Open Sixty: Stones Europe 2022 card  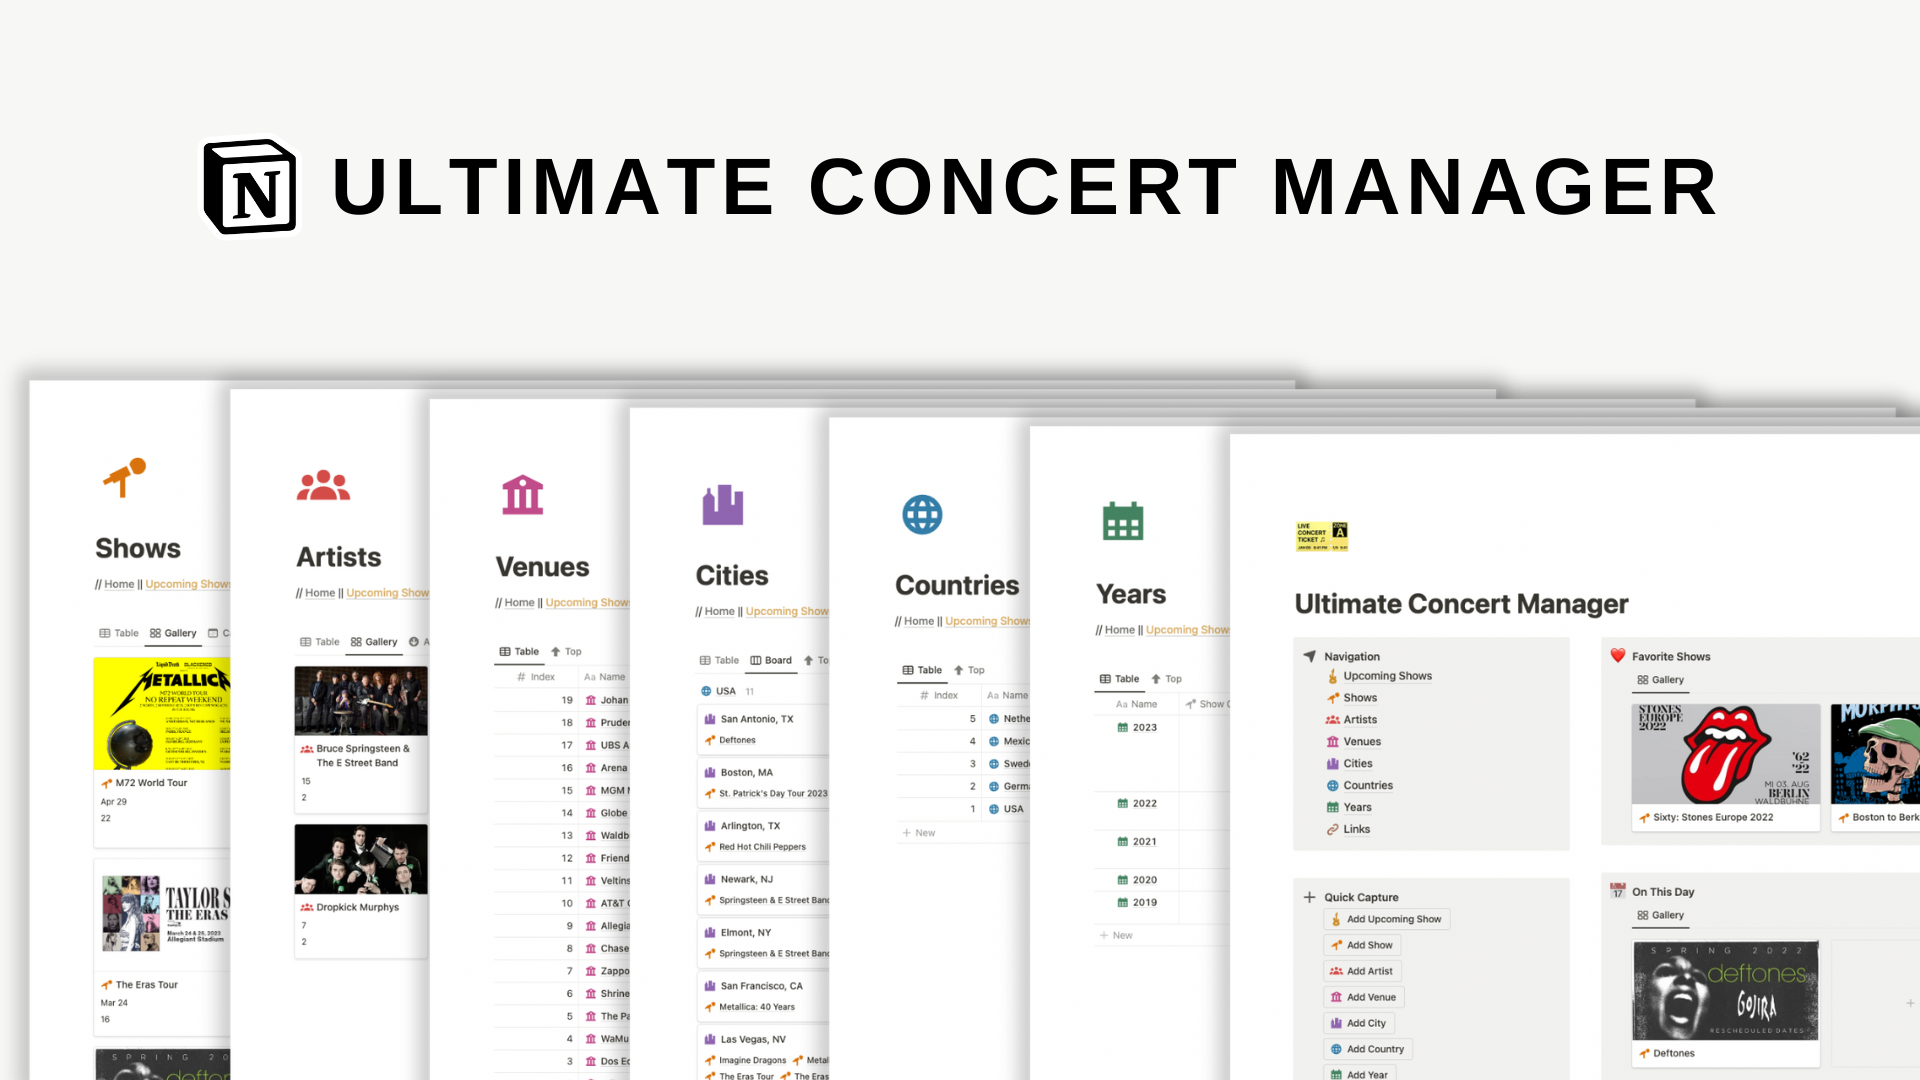point(1726,768)
